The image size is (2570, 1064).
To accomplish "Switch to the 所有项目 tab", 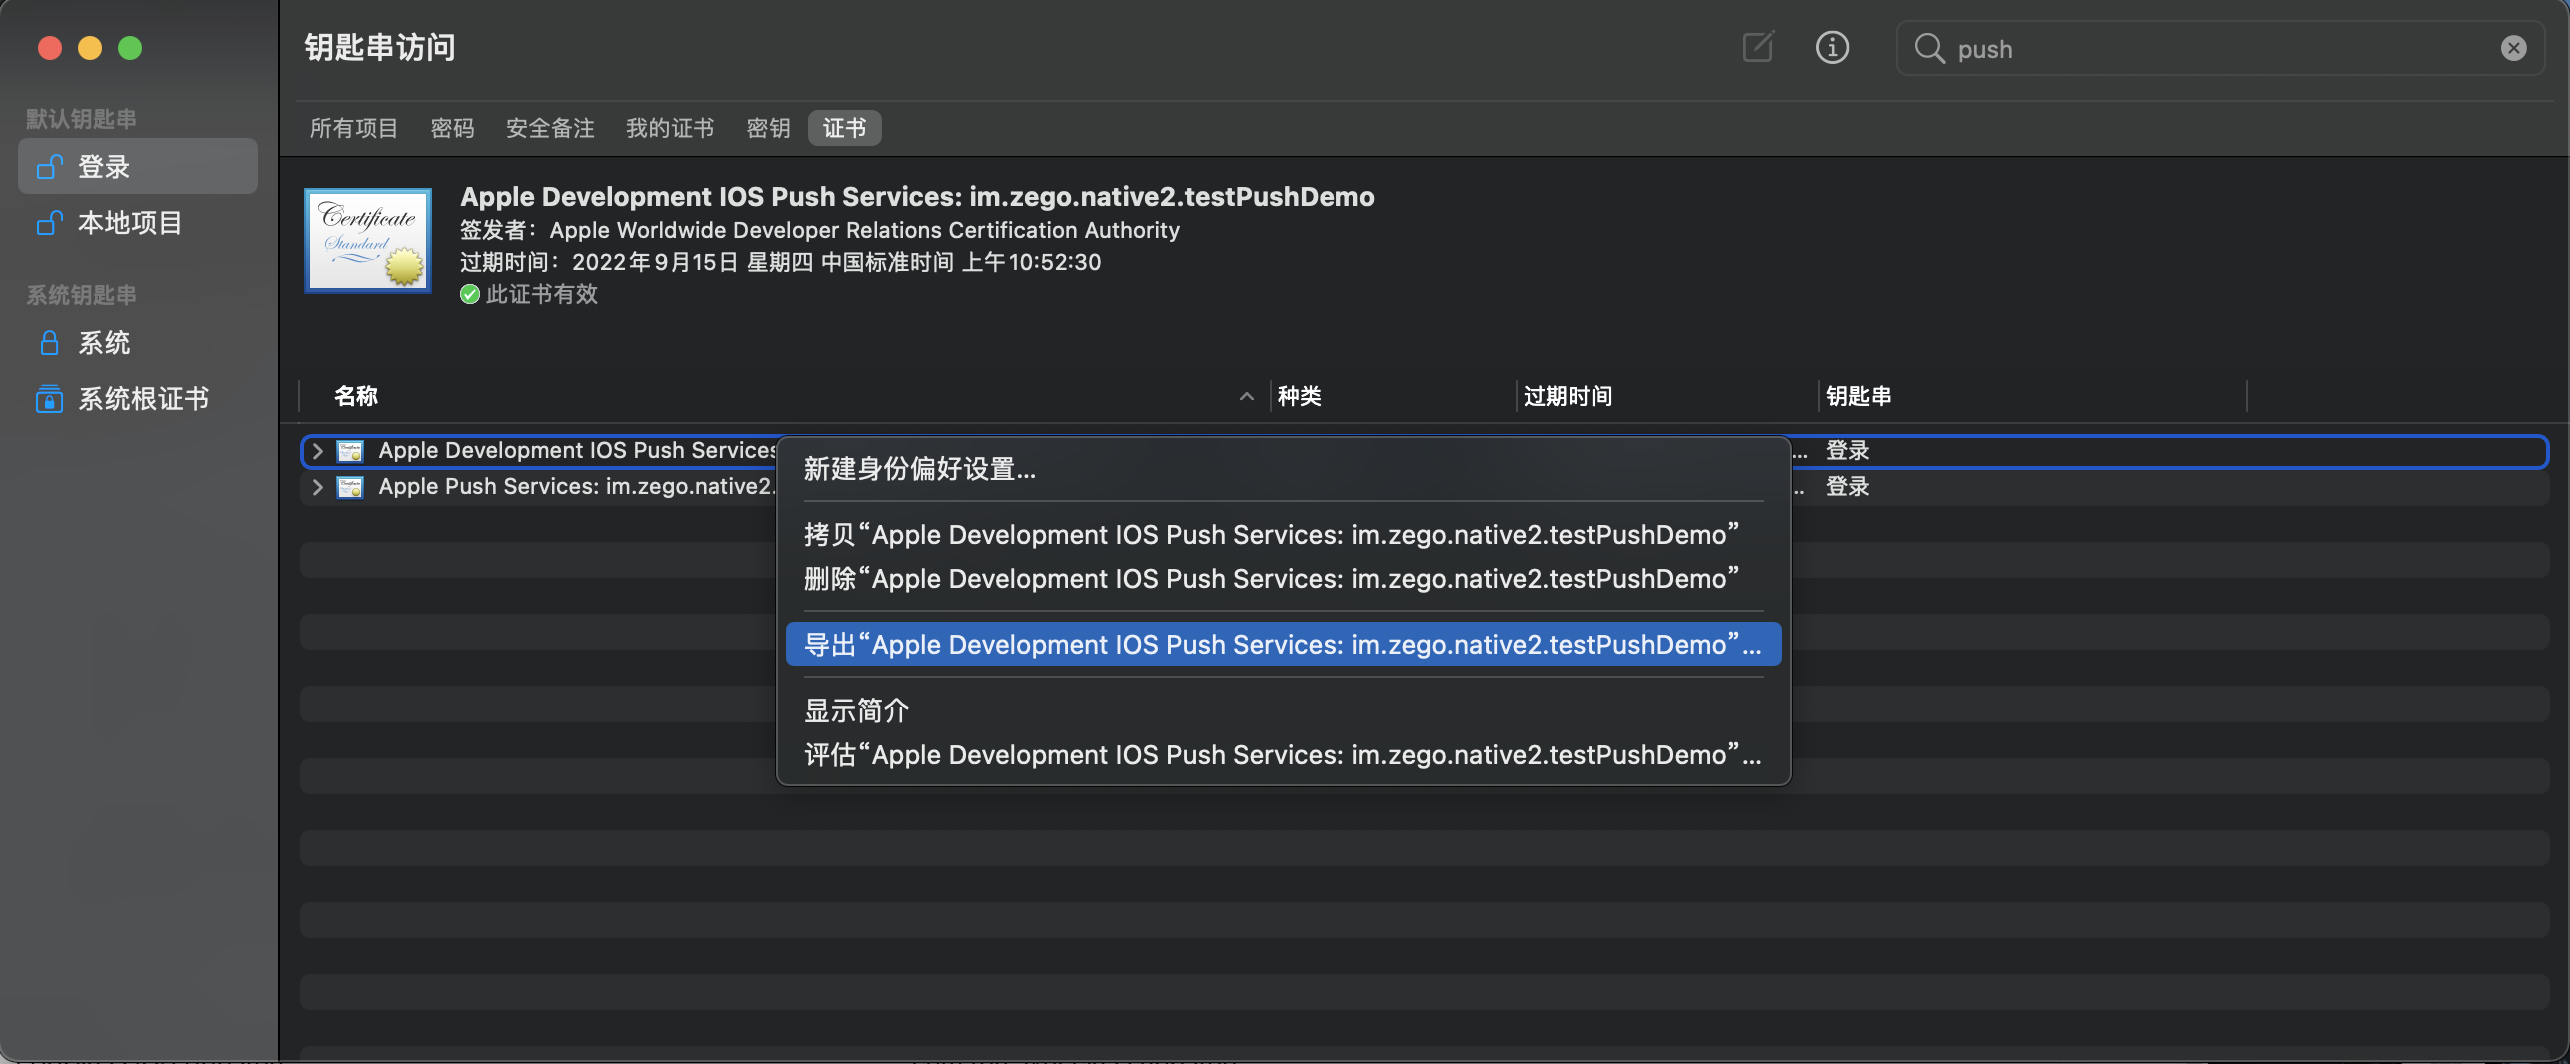I will tap(354, 128).
